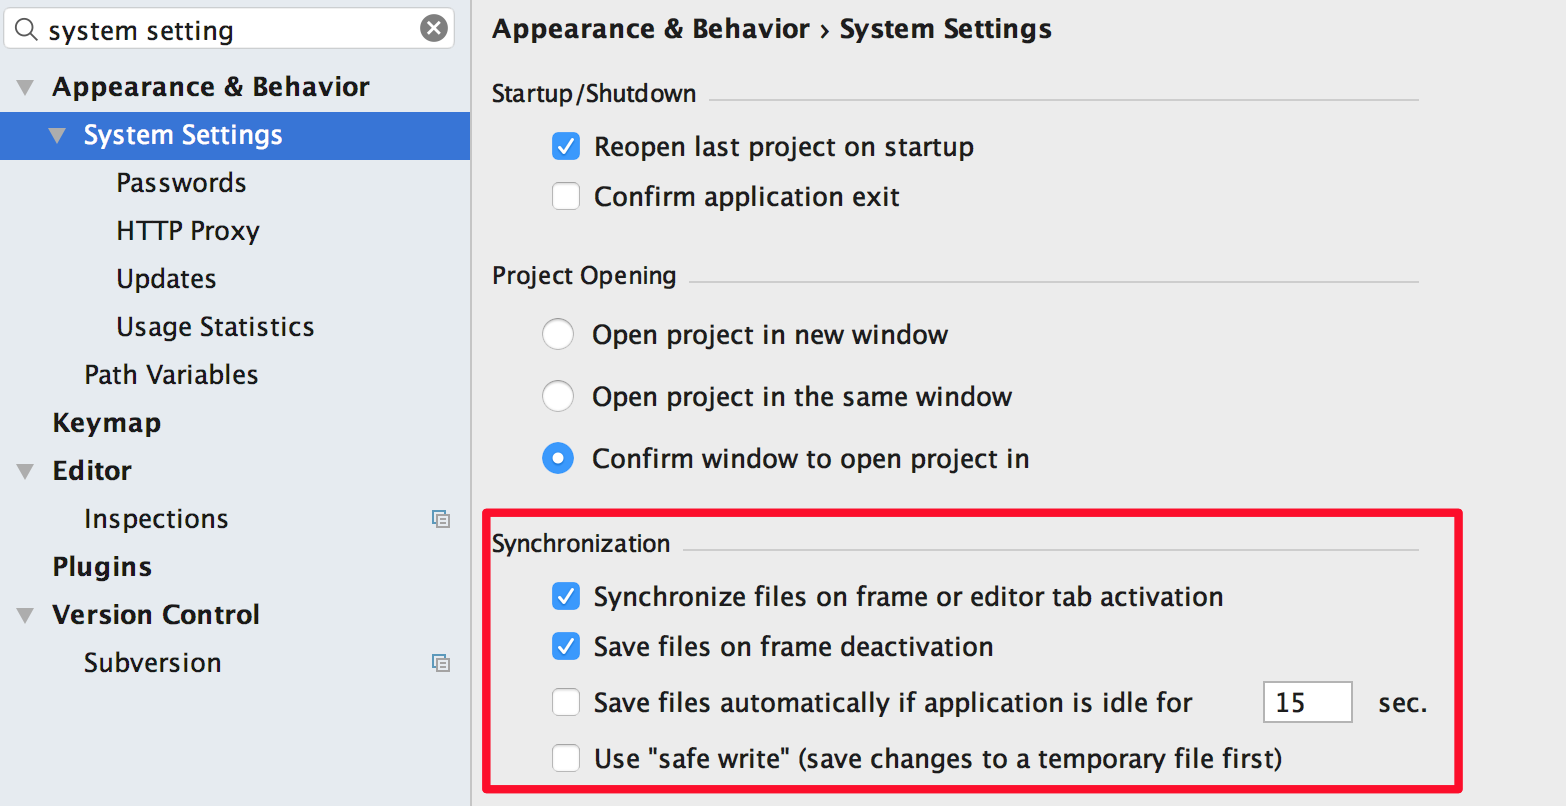Disable Save files on frame deactivation
This screenshot has height=806, width=1566.
click(566, 646)
